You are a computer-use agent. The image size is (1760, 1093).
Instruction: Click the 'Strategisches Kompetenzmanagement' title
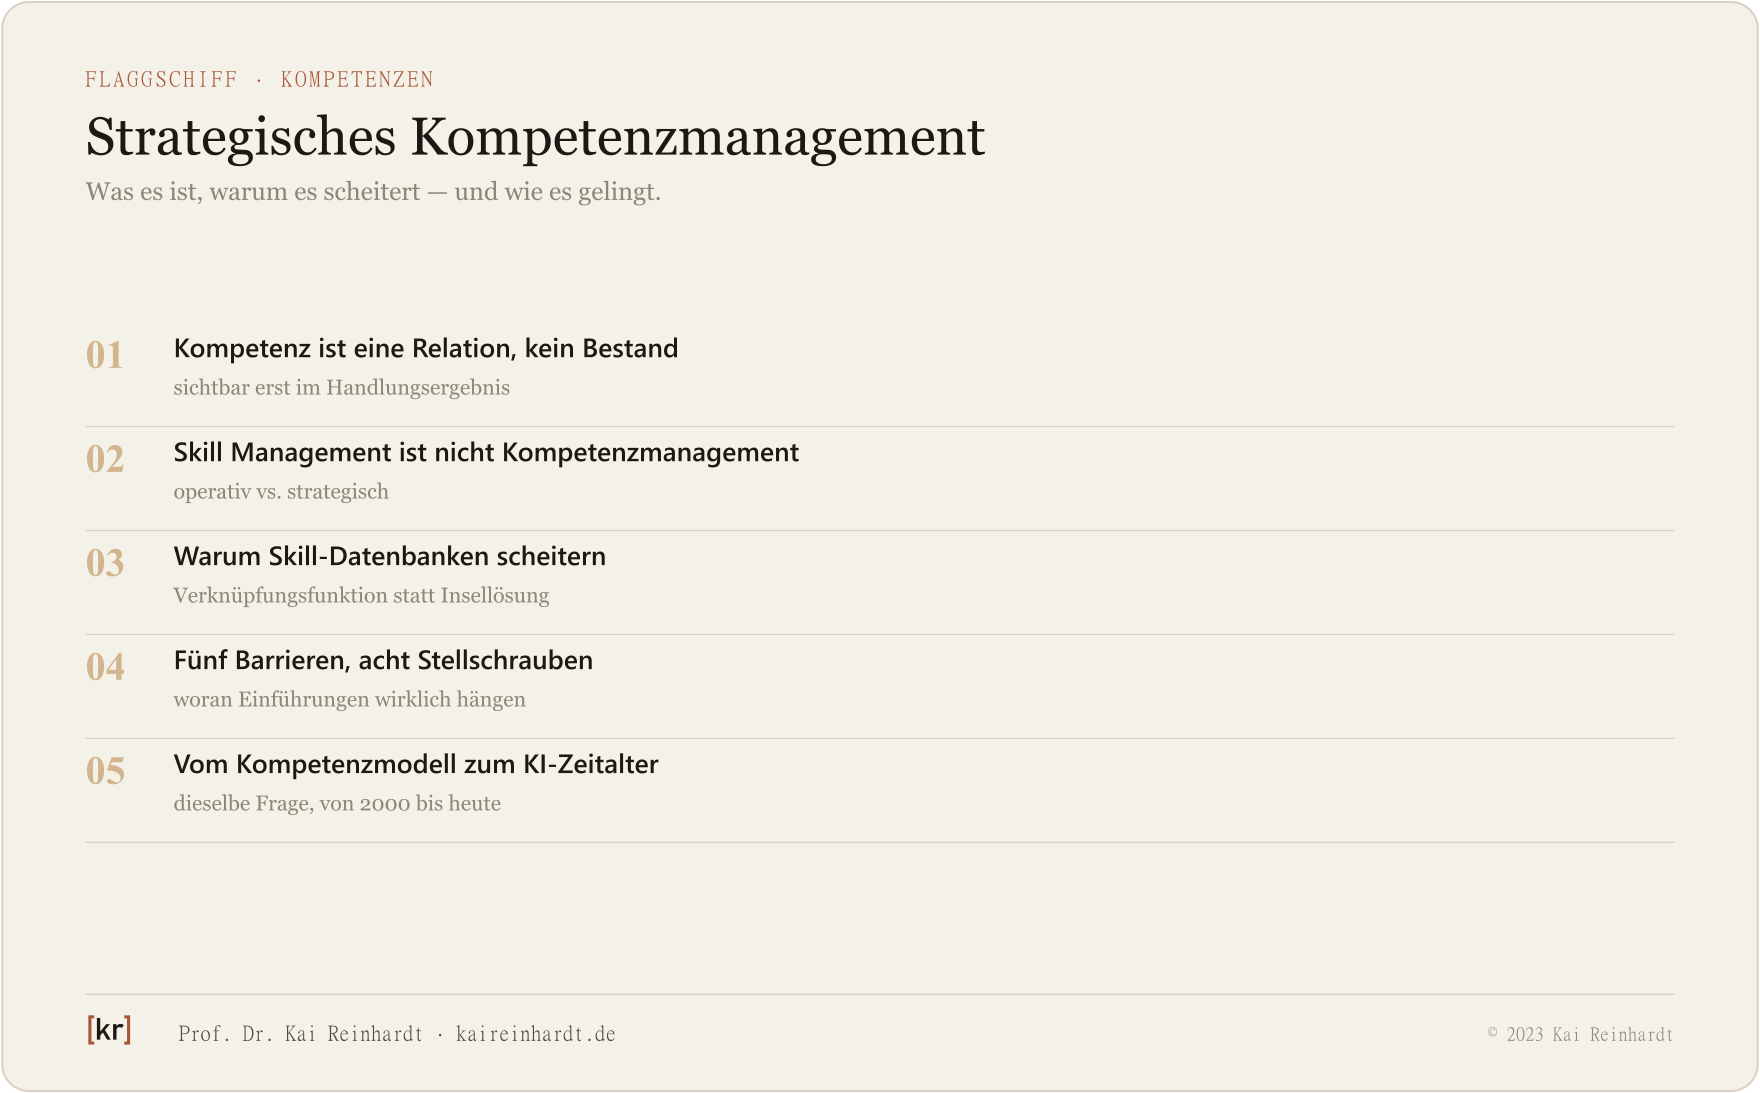[536, 138]
